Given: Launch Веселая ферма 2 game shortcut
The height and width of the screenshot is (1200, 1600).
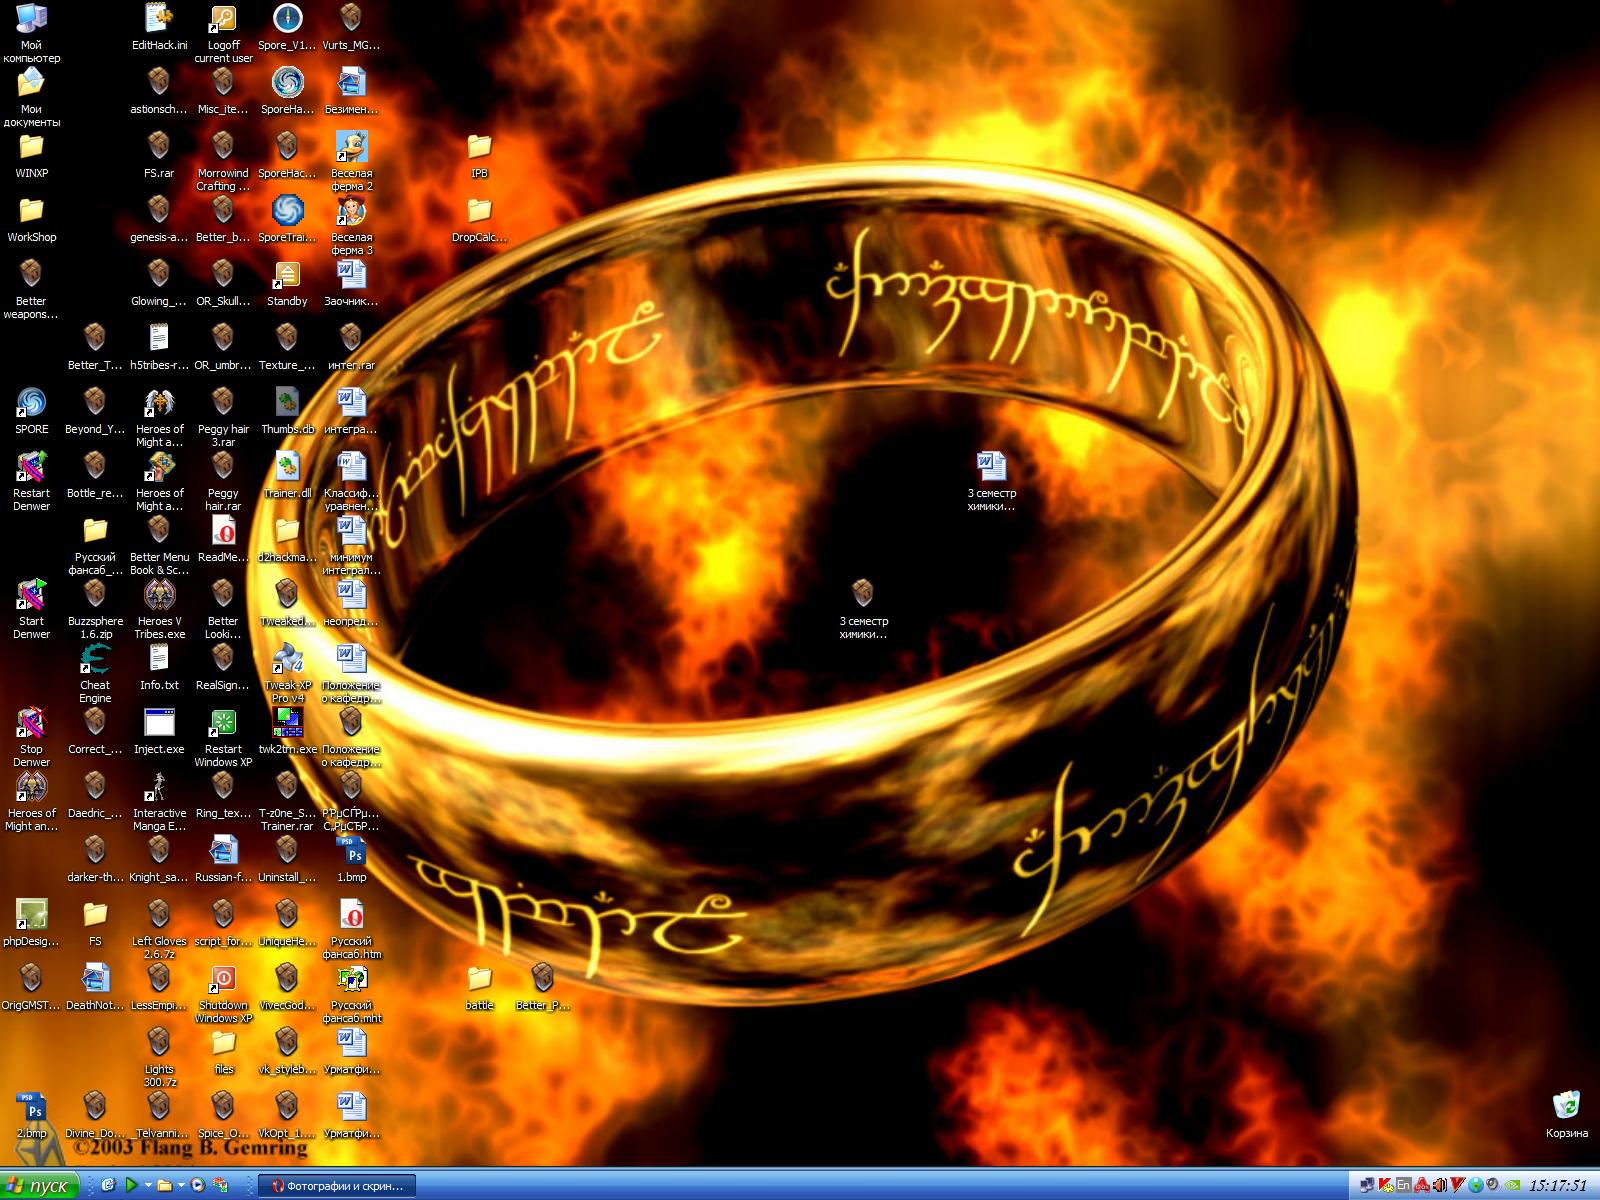Looking at the screenshot, I should pyautogui.click(x=351, y=161).
